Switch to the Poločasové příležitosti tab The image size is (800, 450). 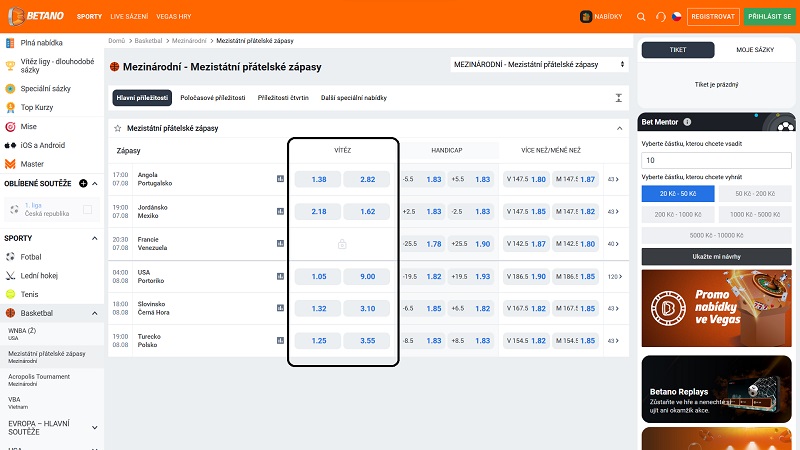(214, 98)
